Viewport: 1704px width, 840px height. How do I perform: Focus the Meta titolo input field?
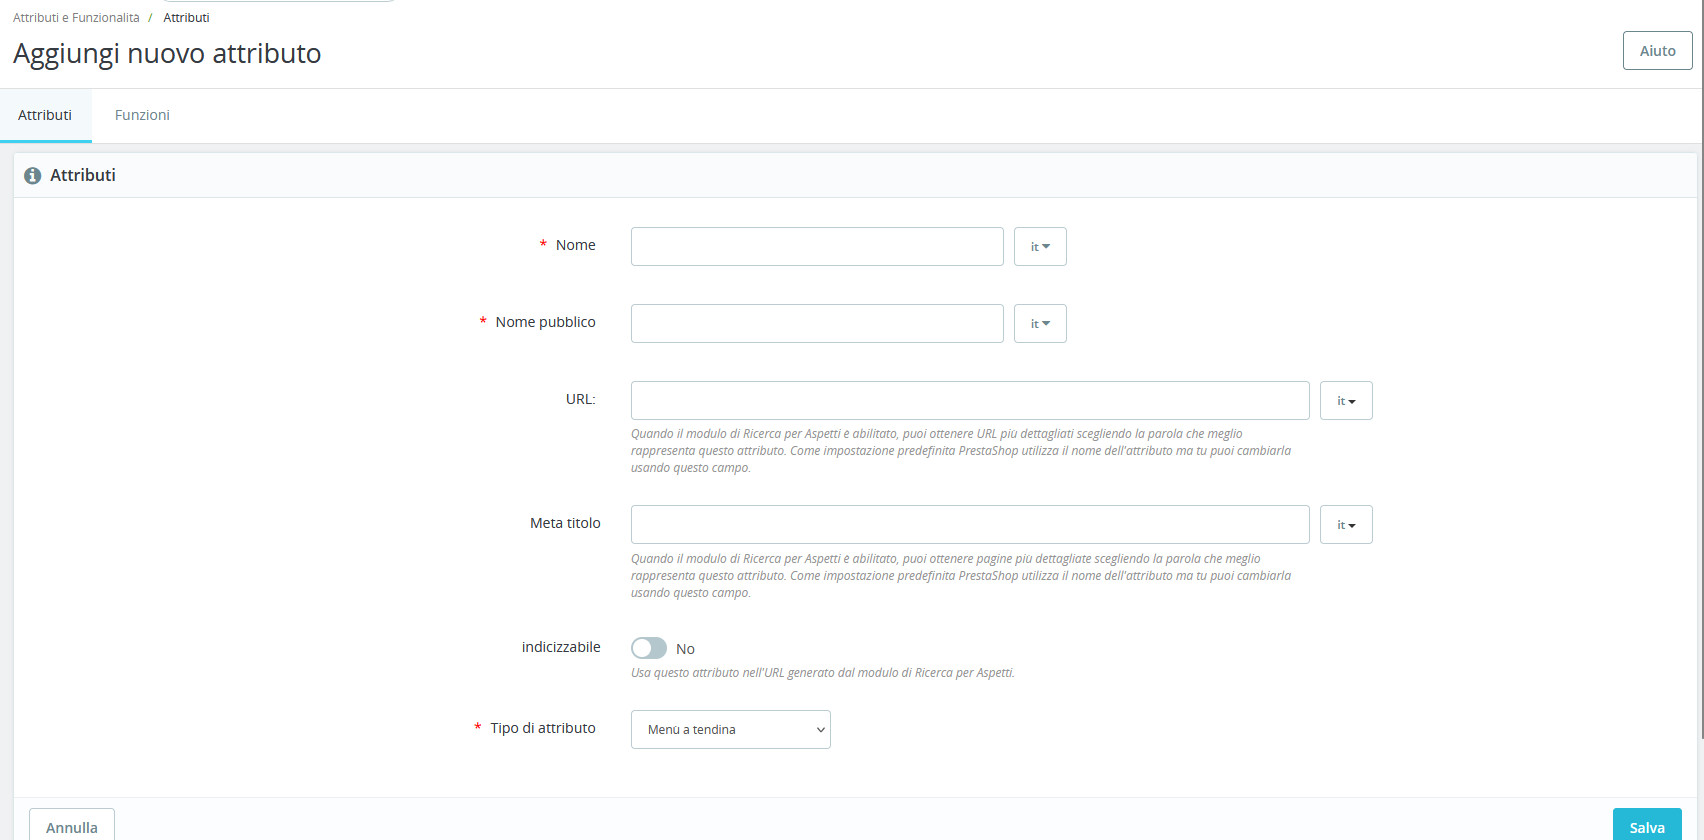970,525
